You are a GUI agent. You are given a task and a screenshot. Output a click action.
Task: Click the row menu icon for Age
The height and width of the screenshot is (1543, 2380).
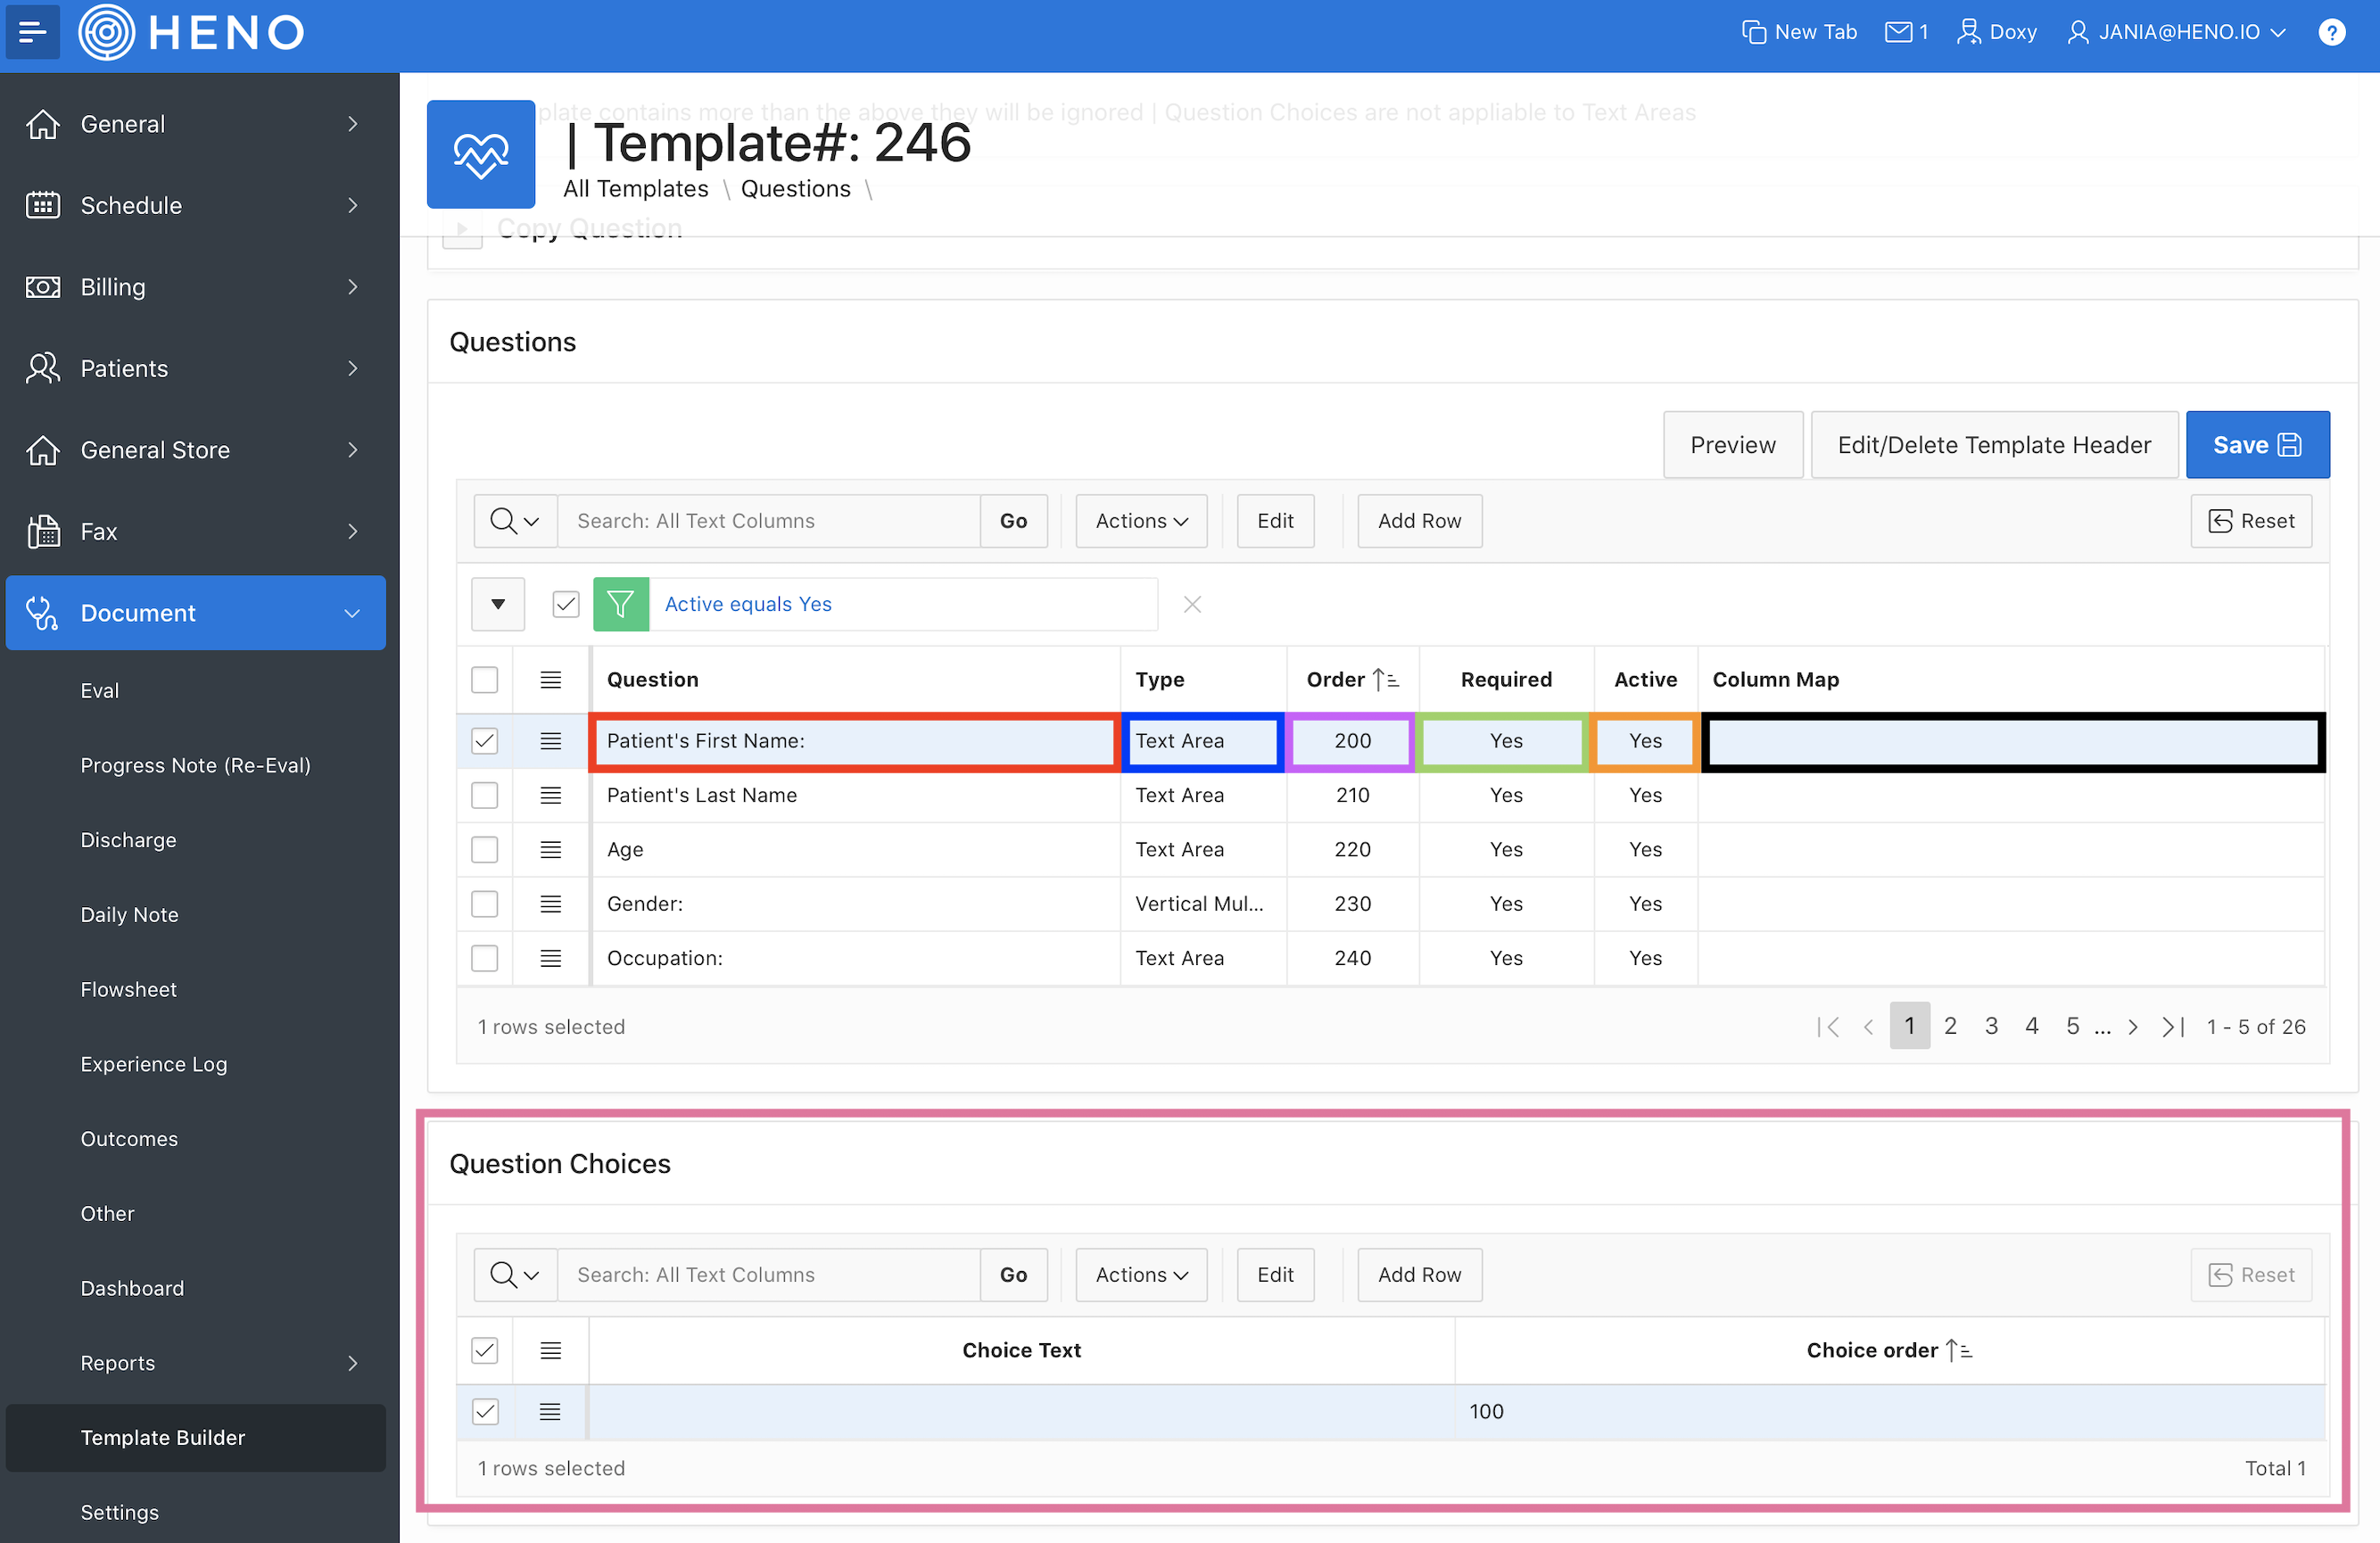[550, 850]
